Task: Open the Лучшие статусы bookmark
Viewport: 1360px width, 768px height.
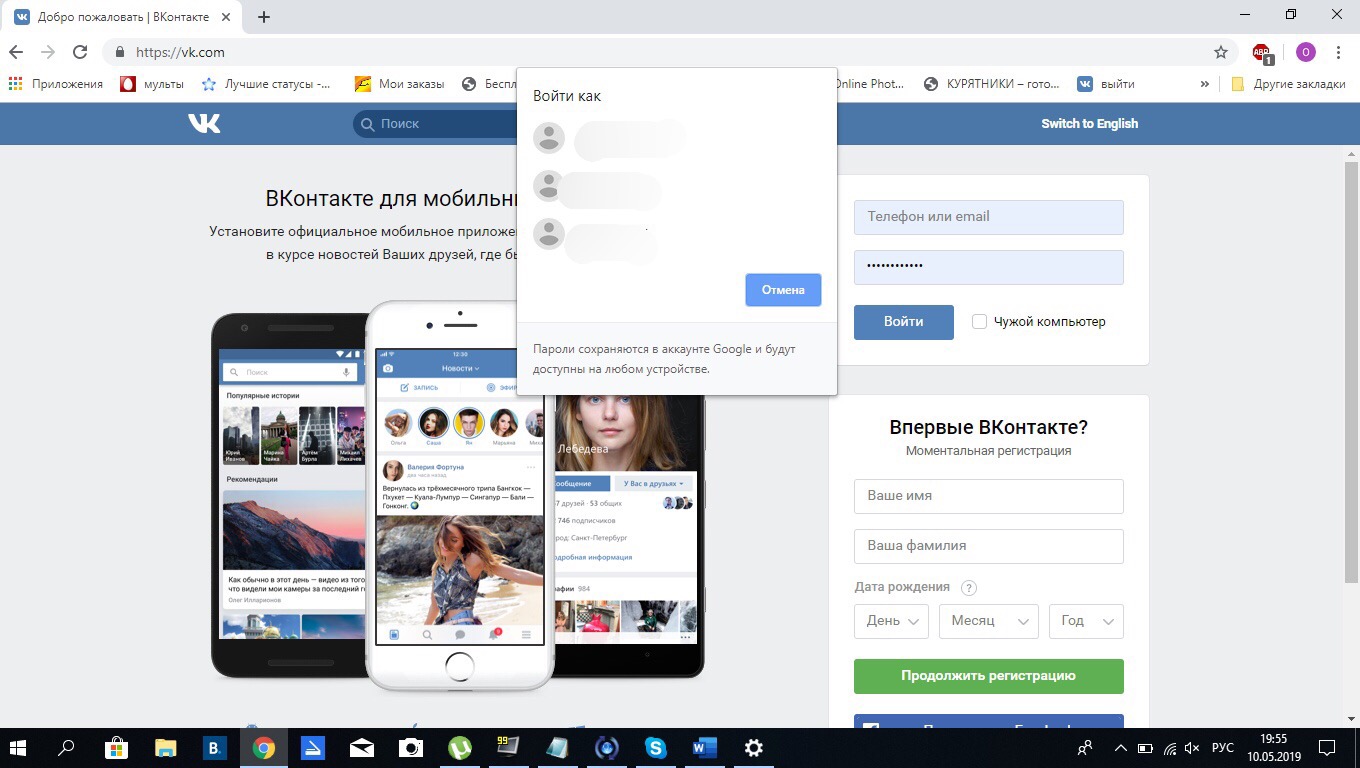Action: pos(267,84)
